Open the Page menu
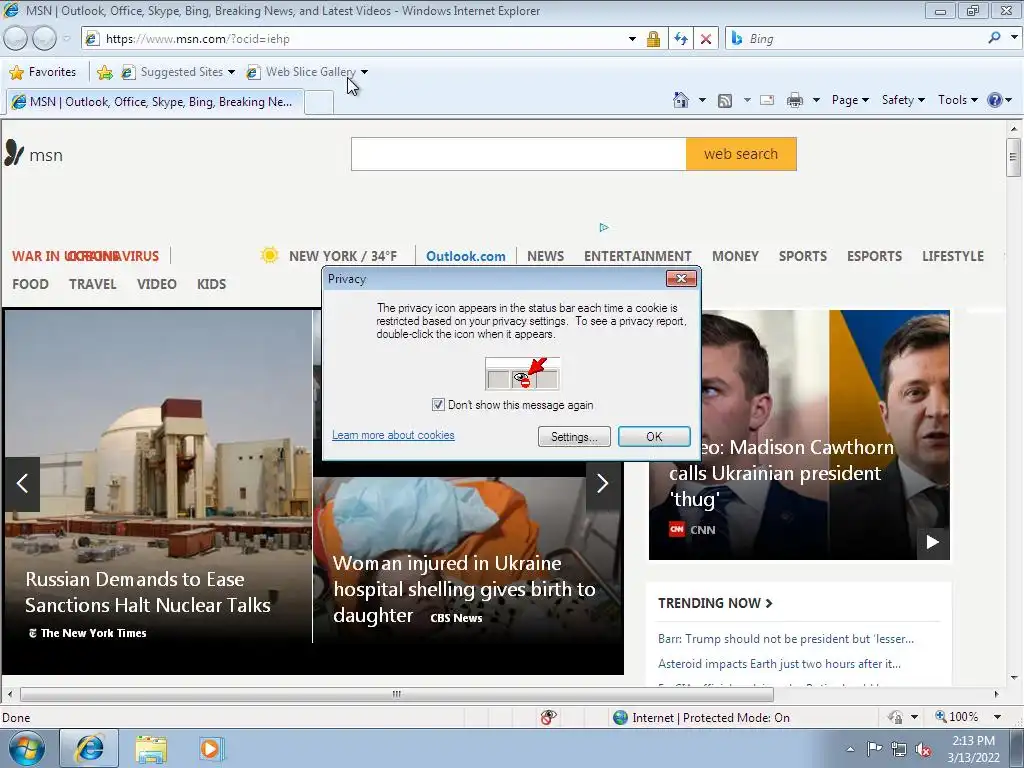The height and width of the screenshot is (768, 1024). pos(850,100)
